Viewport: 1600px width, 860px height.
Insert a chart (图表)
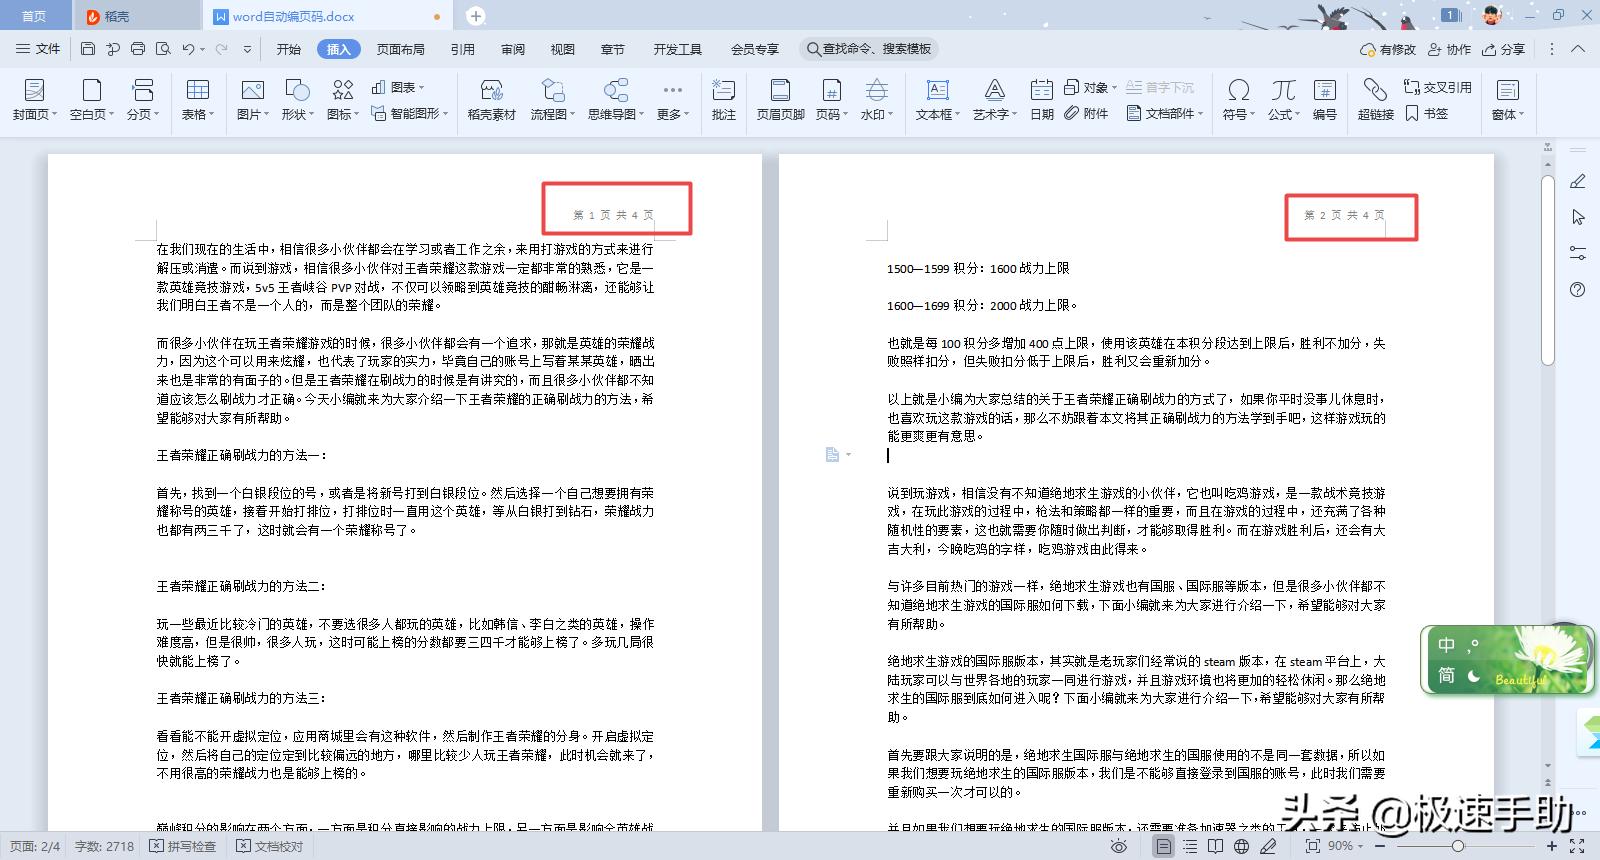[397, 88]
